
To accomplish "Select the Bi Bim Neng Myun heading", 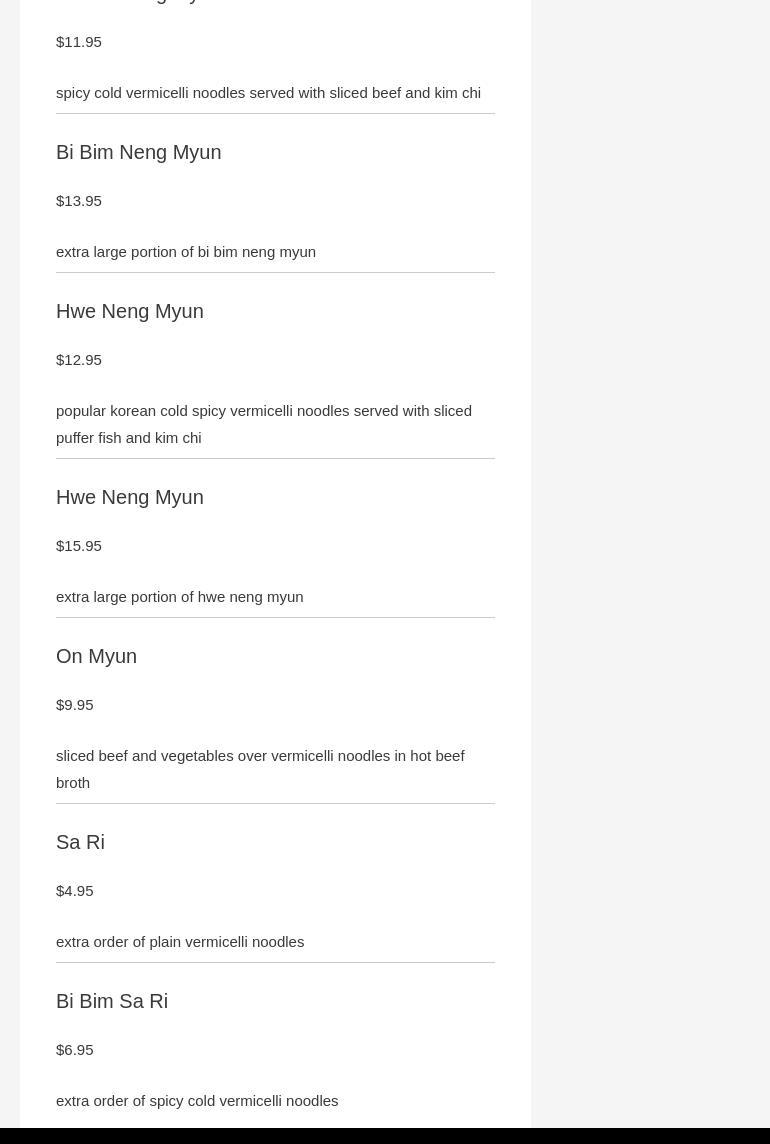I will click(x=138, y=152).
